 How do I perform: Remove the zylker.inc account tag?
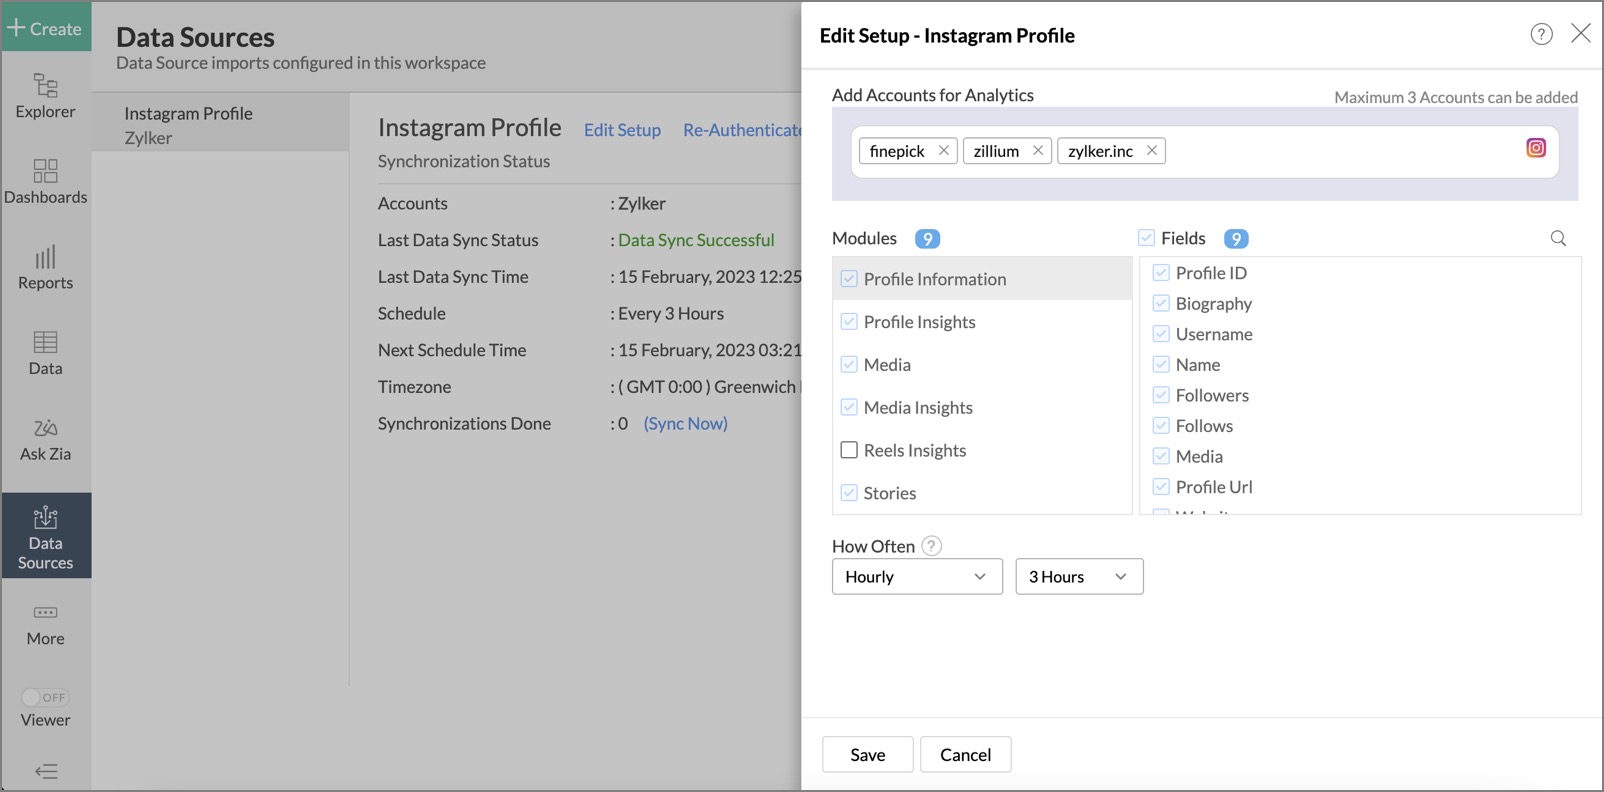1152,150
